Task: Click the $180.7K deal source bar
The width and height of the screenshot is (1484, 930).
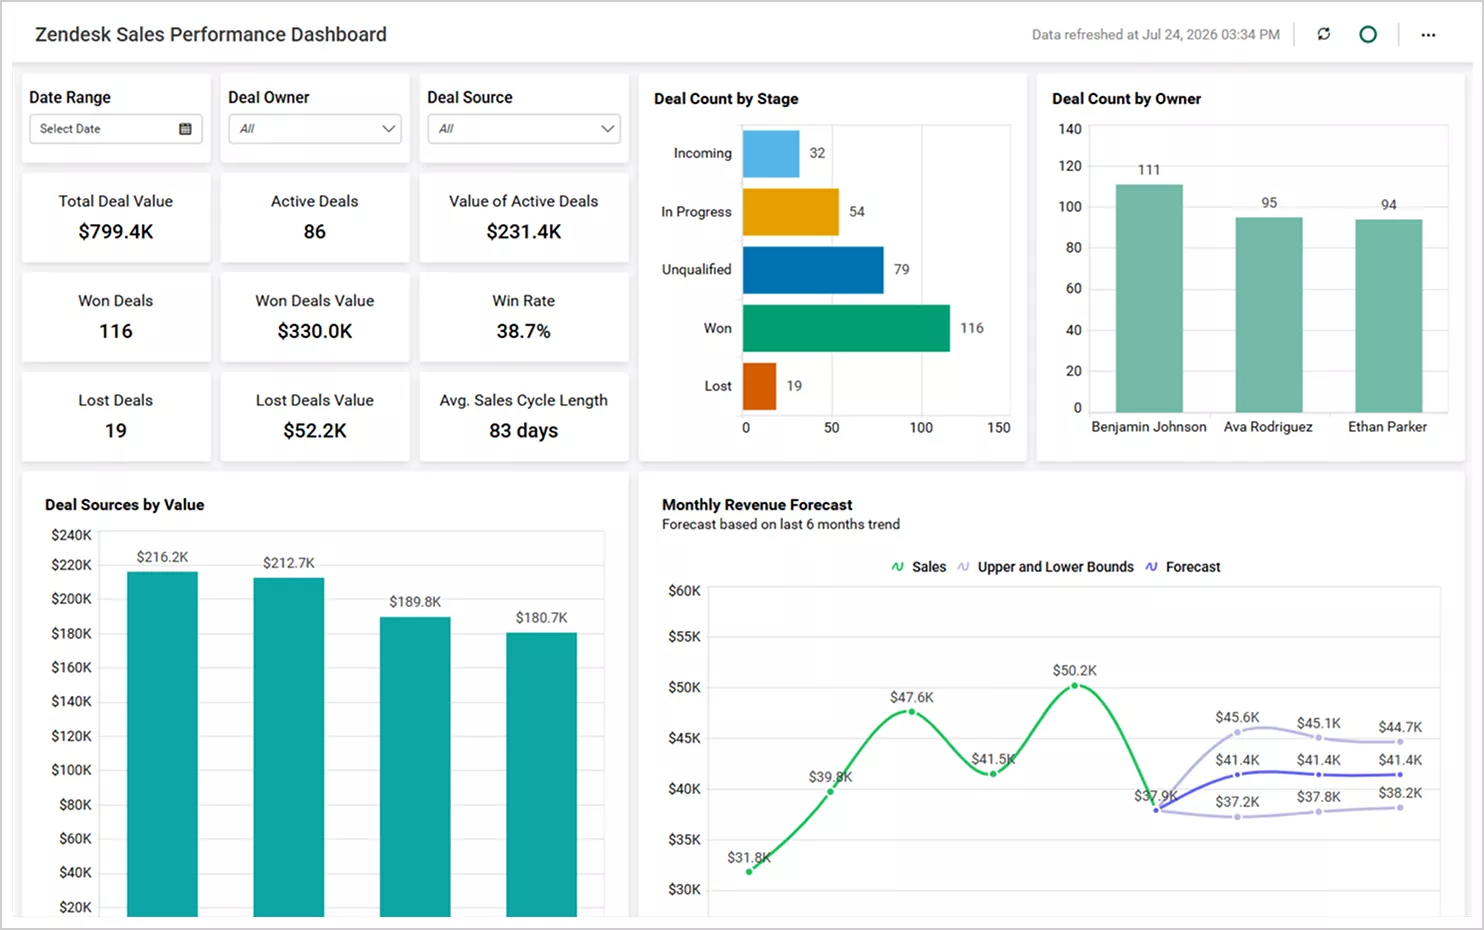Action: [542, 775]
